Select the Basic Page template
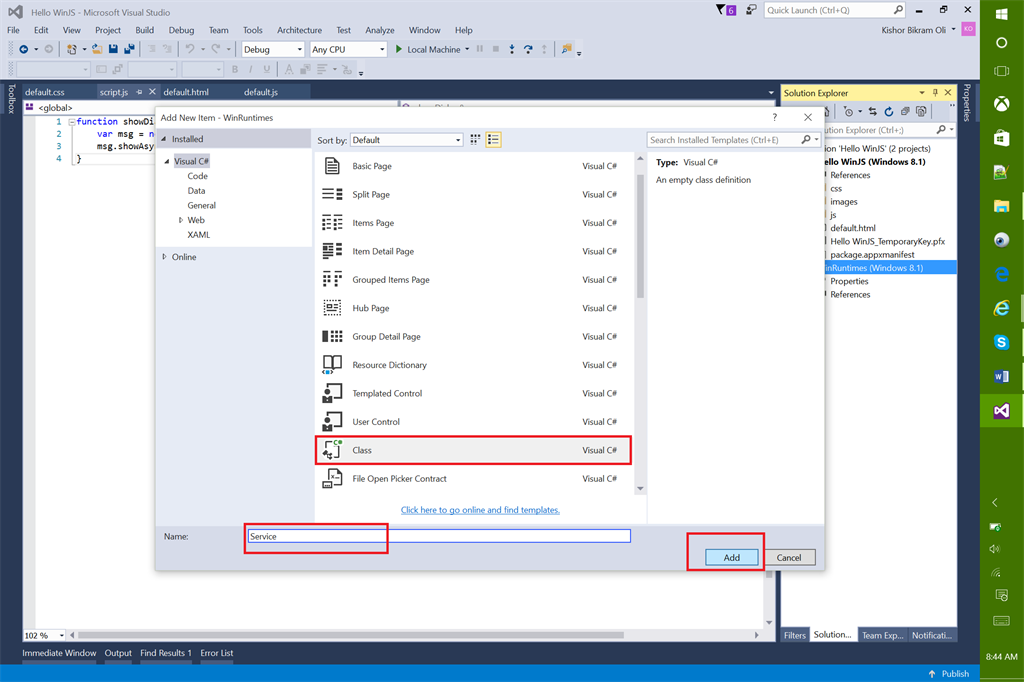Image resolution: width=1024 pixels, height=682 pixels. coord(473,166)
